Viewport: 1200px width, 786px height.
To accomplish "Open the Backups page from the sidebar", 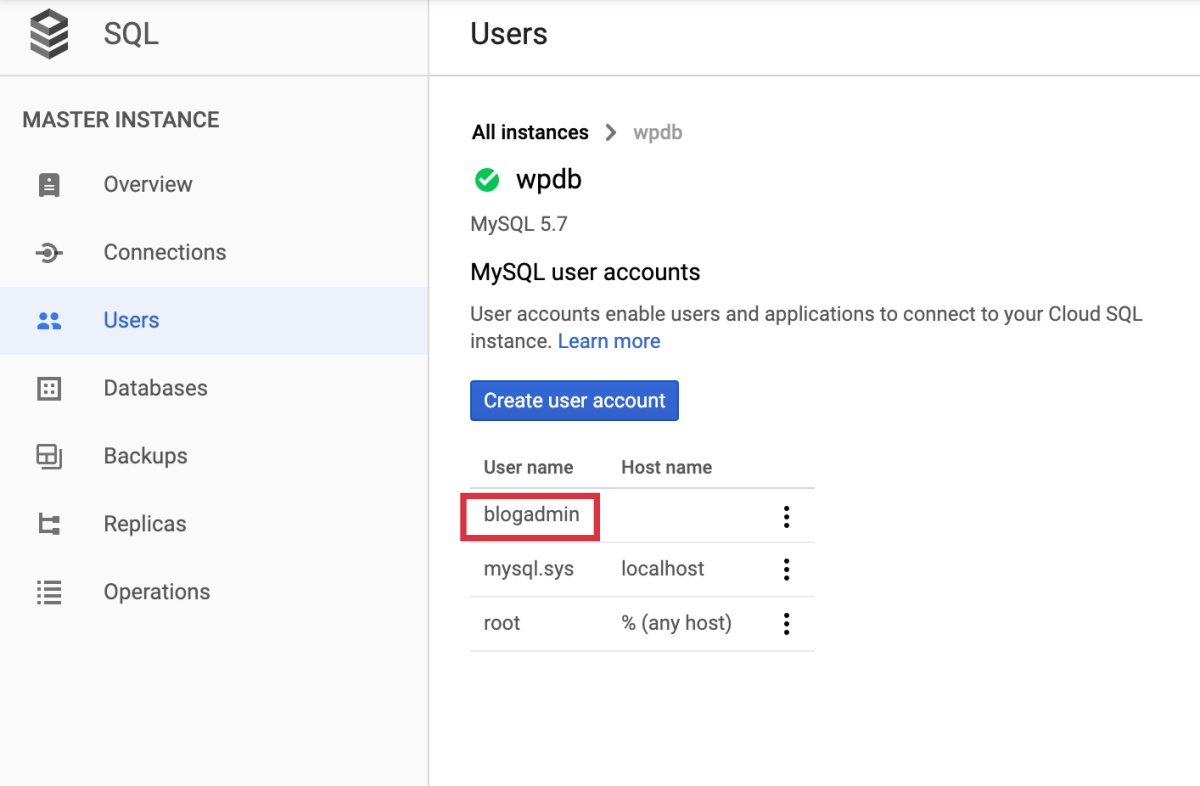I will pos(145,456).
